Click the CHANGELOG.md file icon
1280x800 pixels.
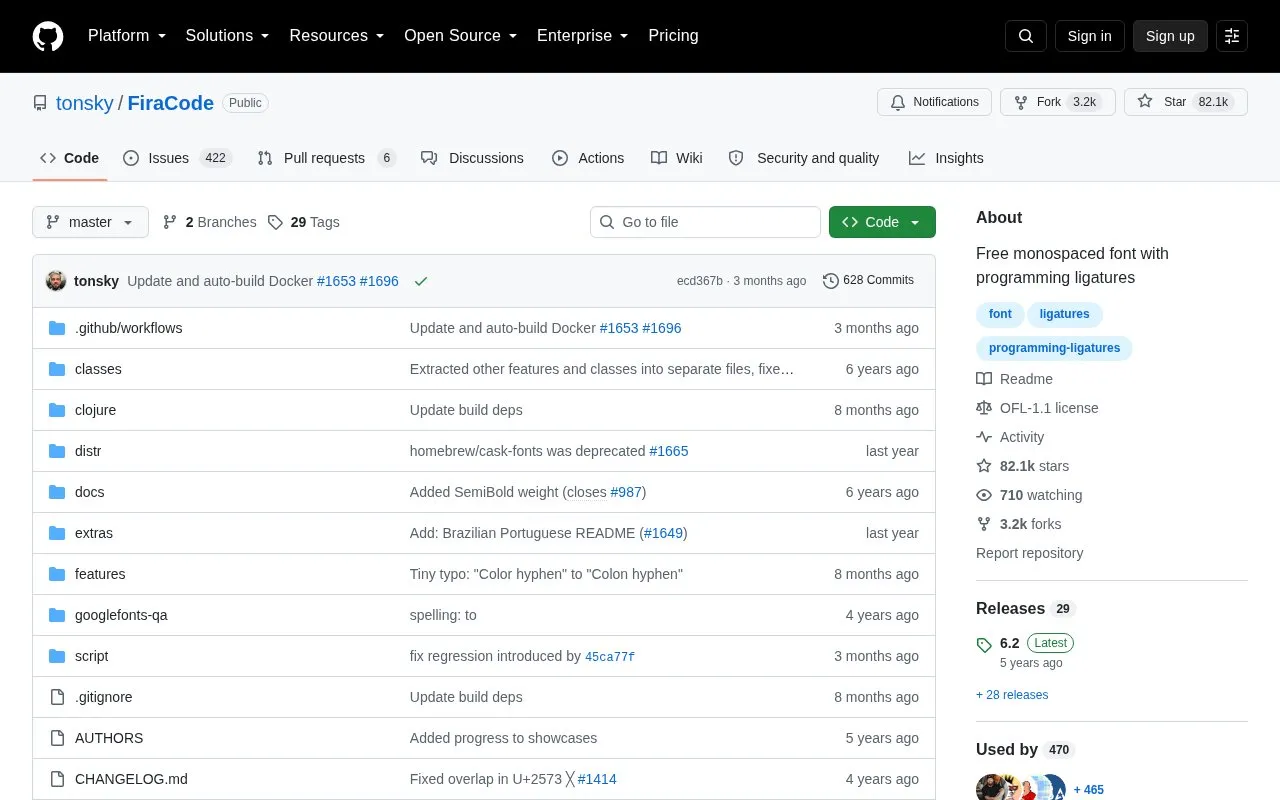57,779
